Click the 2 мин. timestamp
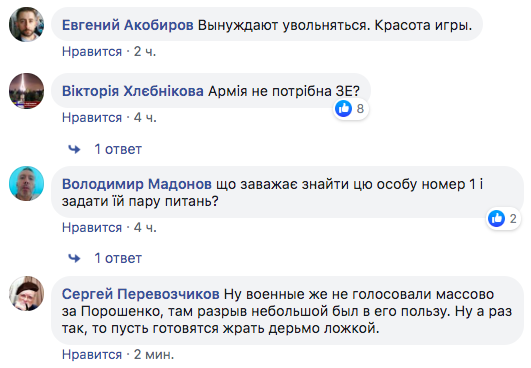 (154, 354)
